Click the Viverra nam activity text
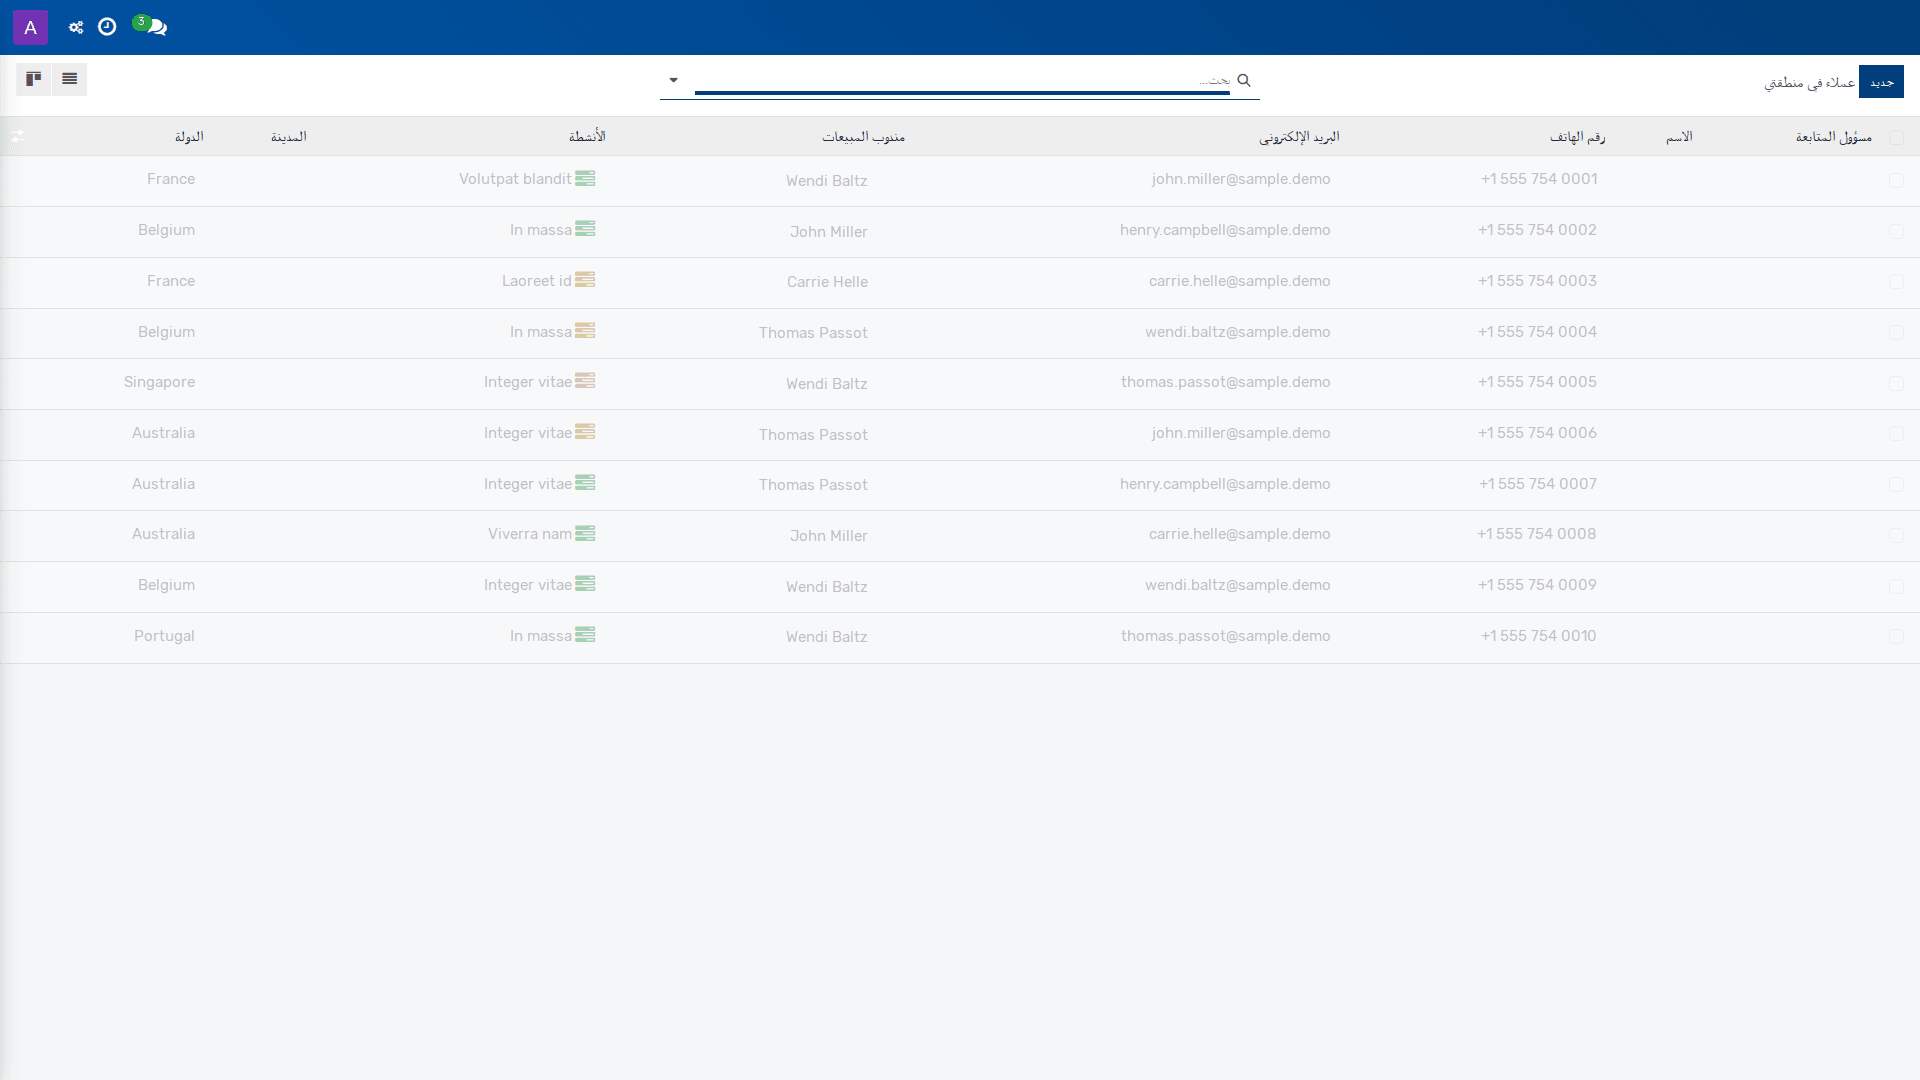1920x1080 pixels. [x=529, y=534]
